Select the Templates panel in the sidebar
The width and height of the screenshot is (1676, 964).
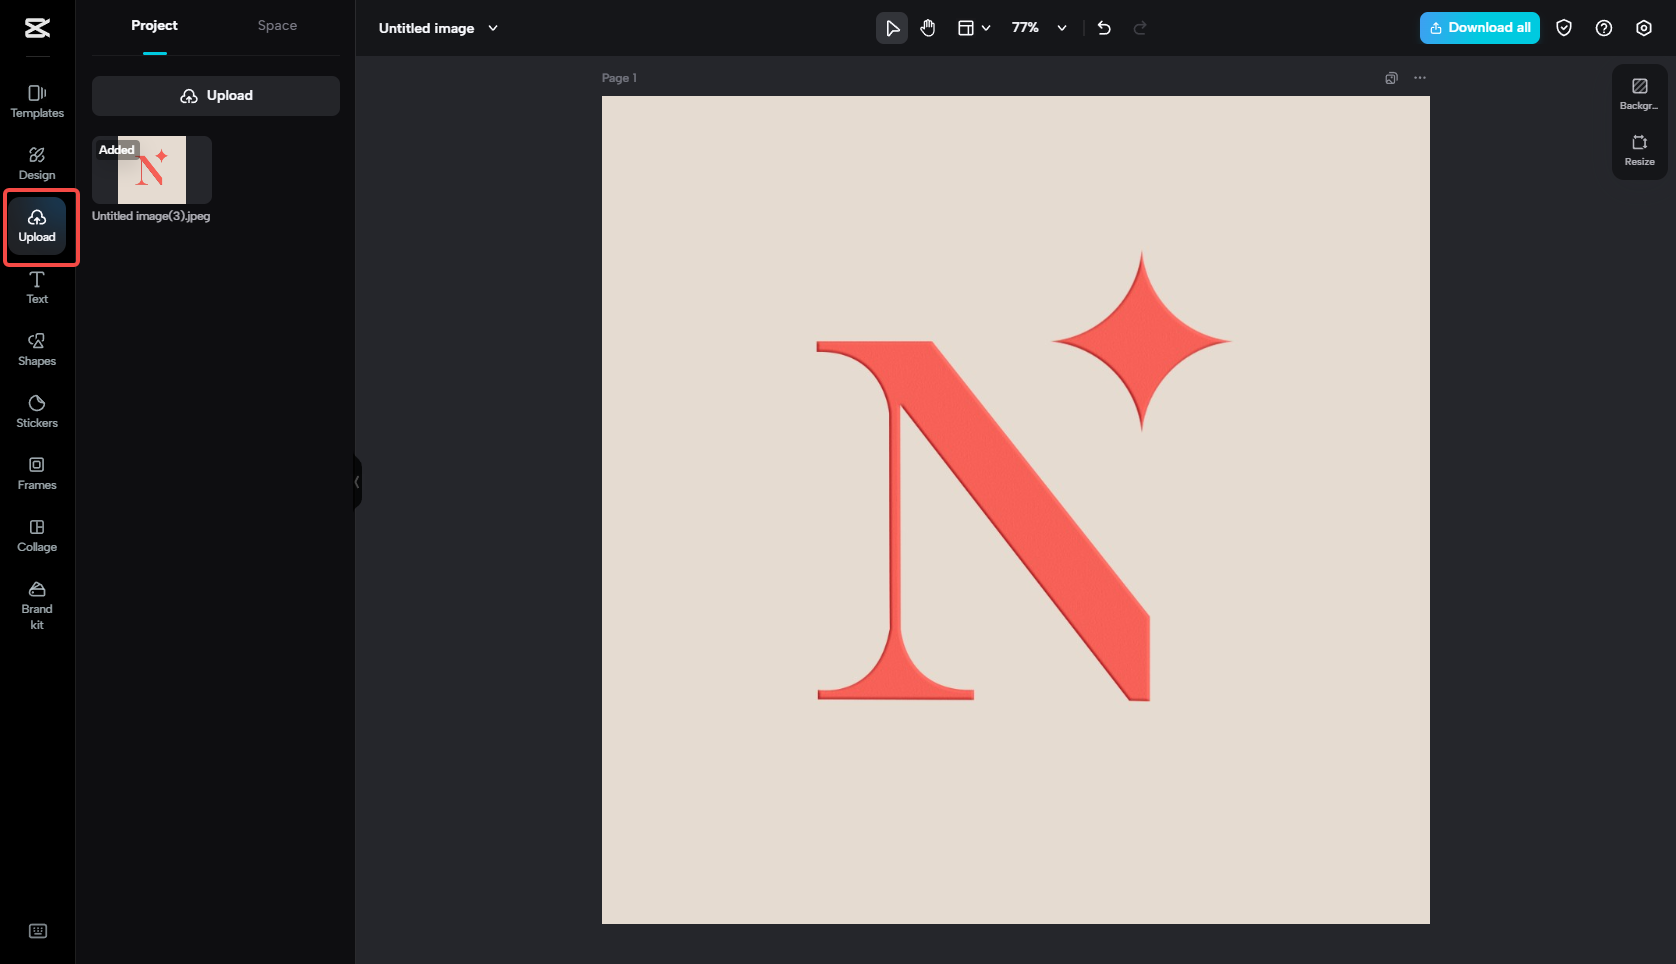[36, 101]
